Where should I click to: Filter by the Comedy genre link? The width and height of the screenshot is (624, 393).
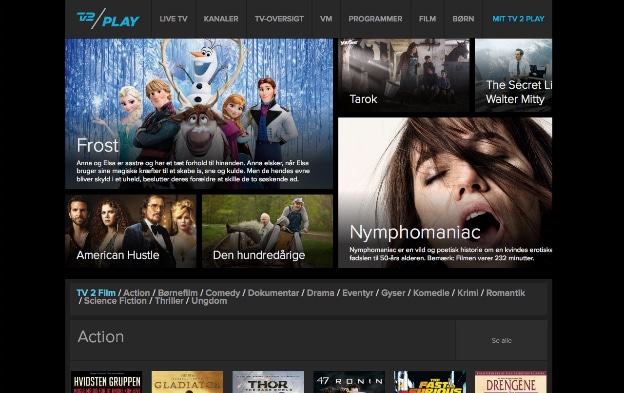pos(222,293)
